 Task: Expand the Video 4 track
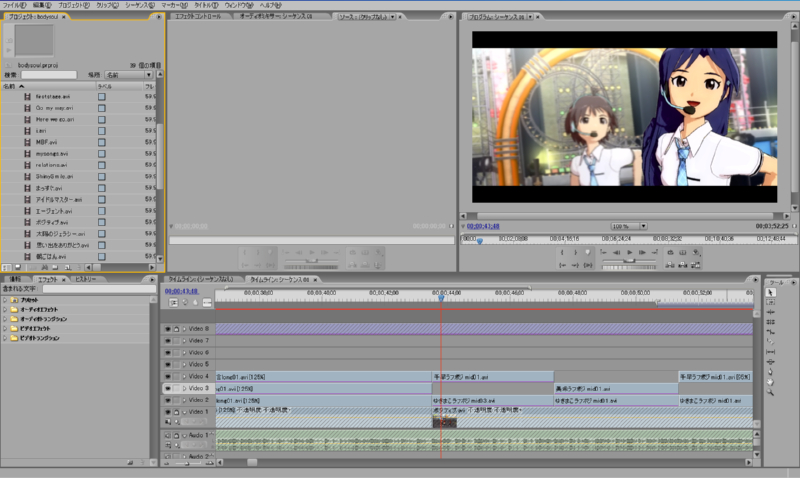pos(185,376)
